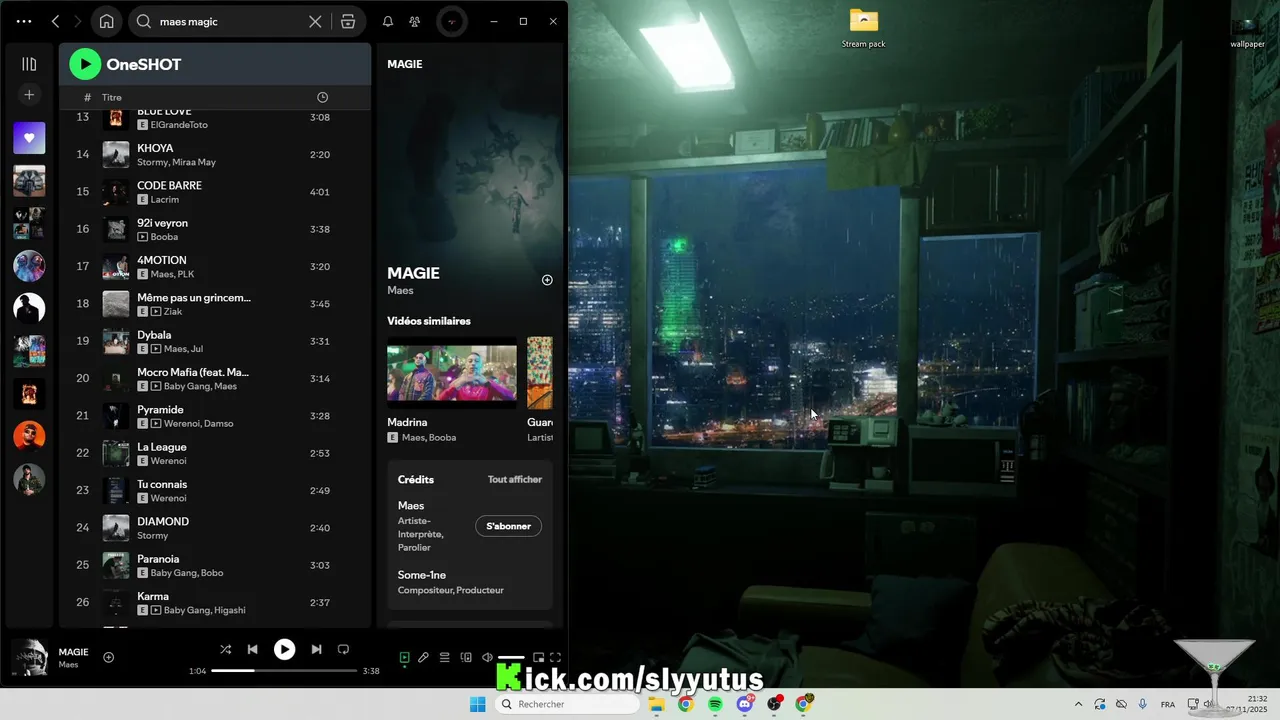Go back to the previous page
This screenshot has height=720, width=1280.
coord(55,21)
